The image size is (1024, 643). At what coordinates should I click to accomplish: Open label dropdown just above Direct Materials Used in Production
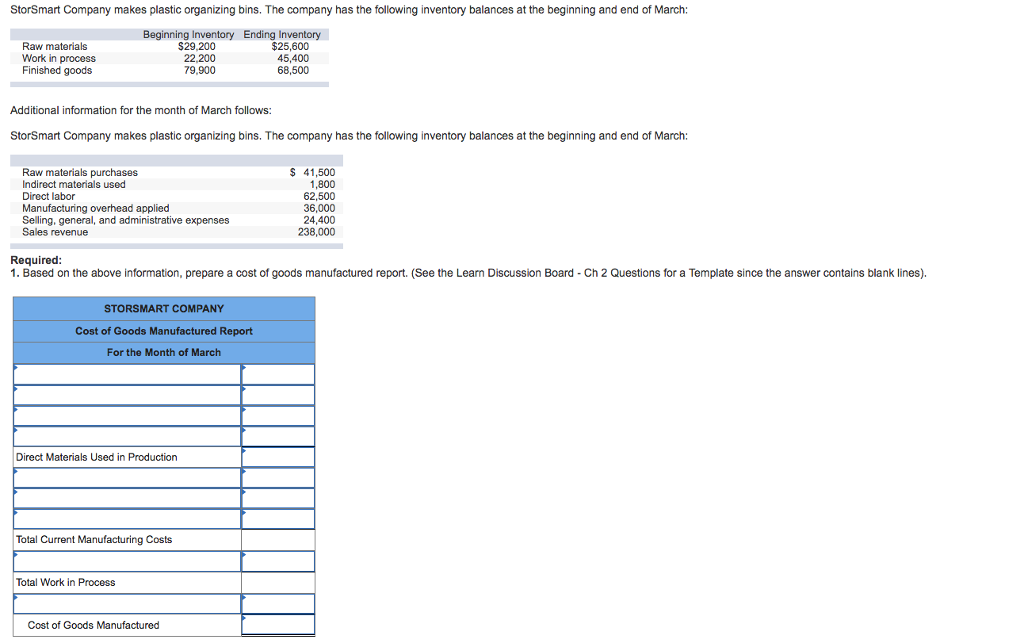(x=127, y=437)
